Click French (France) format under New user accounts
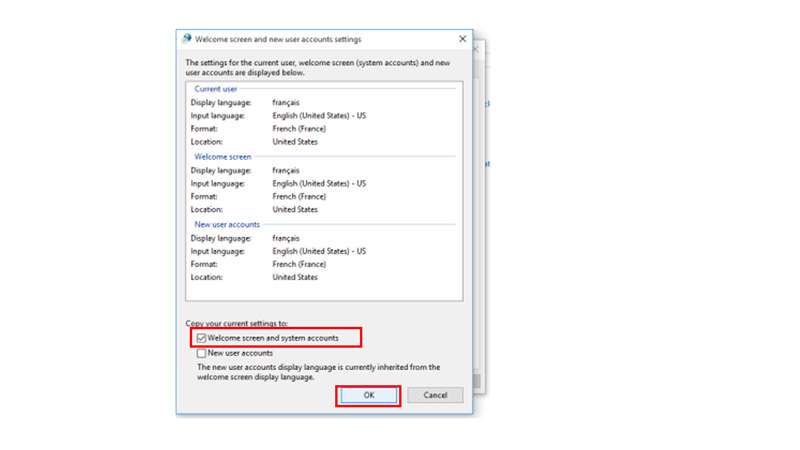 (x=299, y=264)
